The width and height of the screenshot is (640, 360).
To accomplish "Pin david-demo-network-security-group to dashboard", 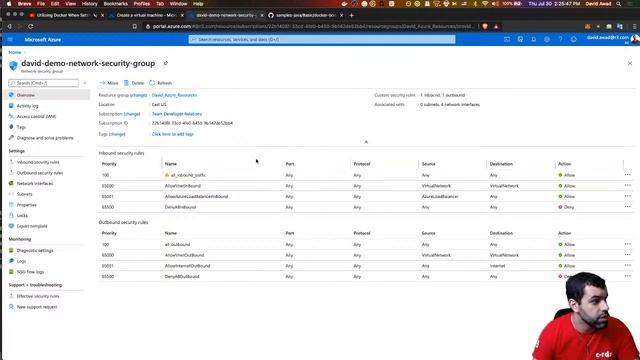I will [166, 63].
